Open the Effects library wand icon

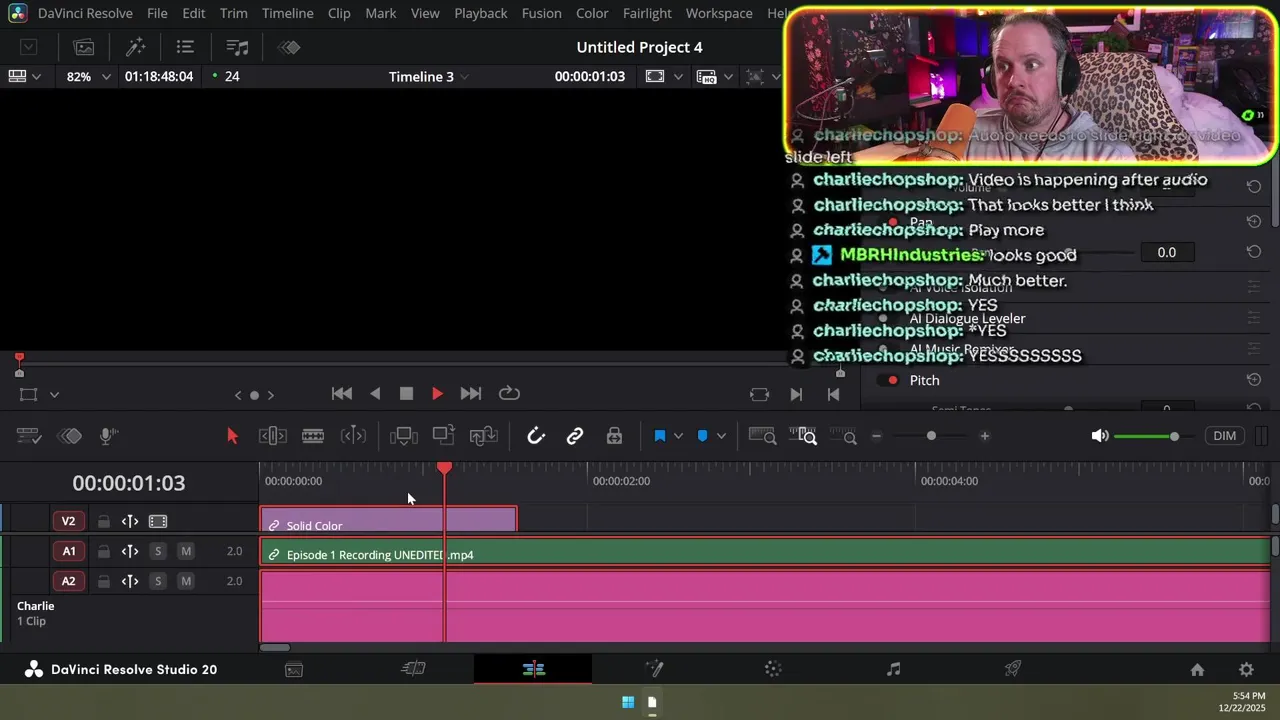136,47
